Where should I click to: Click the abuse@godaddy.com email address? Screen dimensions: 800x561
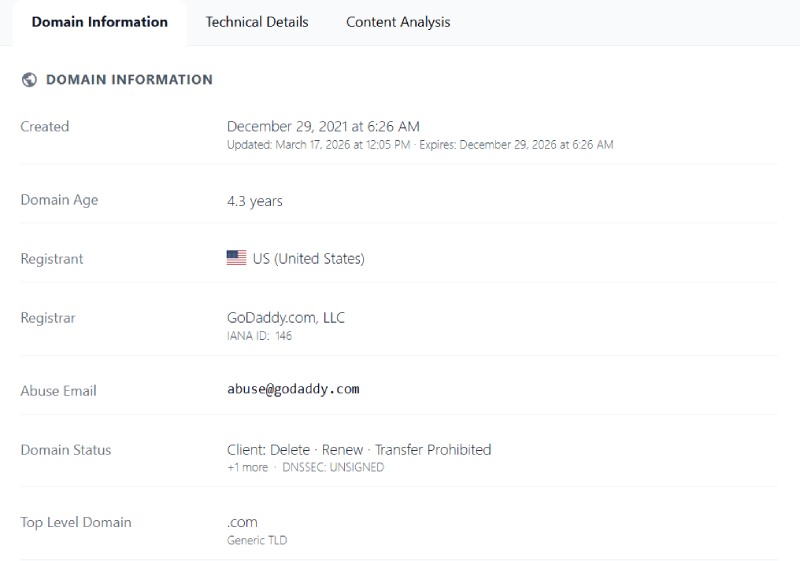click(293, 389)
